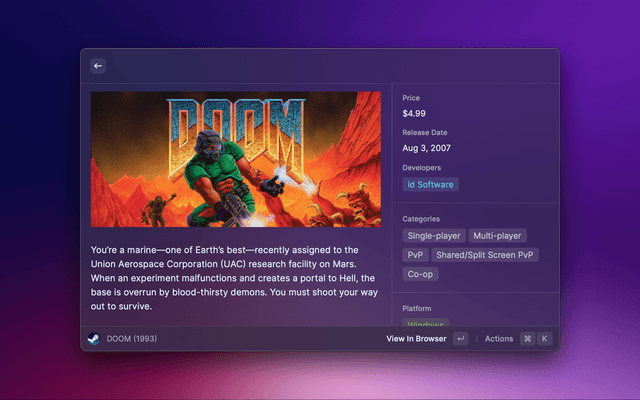This screenshot has height=400, width=640.
Task: Click the Command key symbol
Action: point(527,339)
